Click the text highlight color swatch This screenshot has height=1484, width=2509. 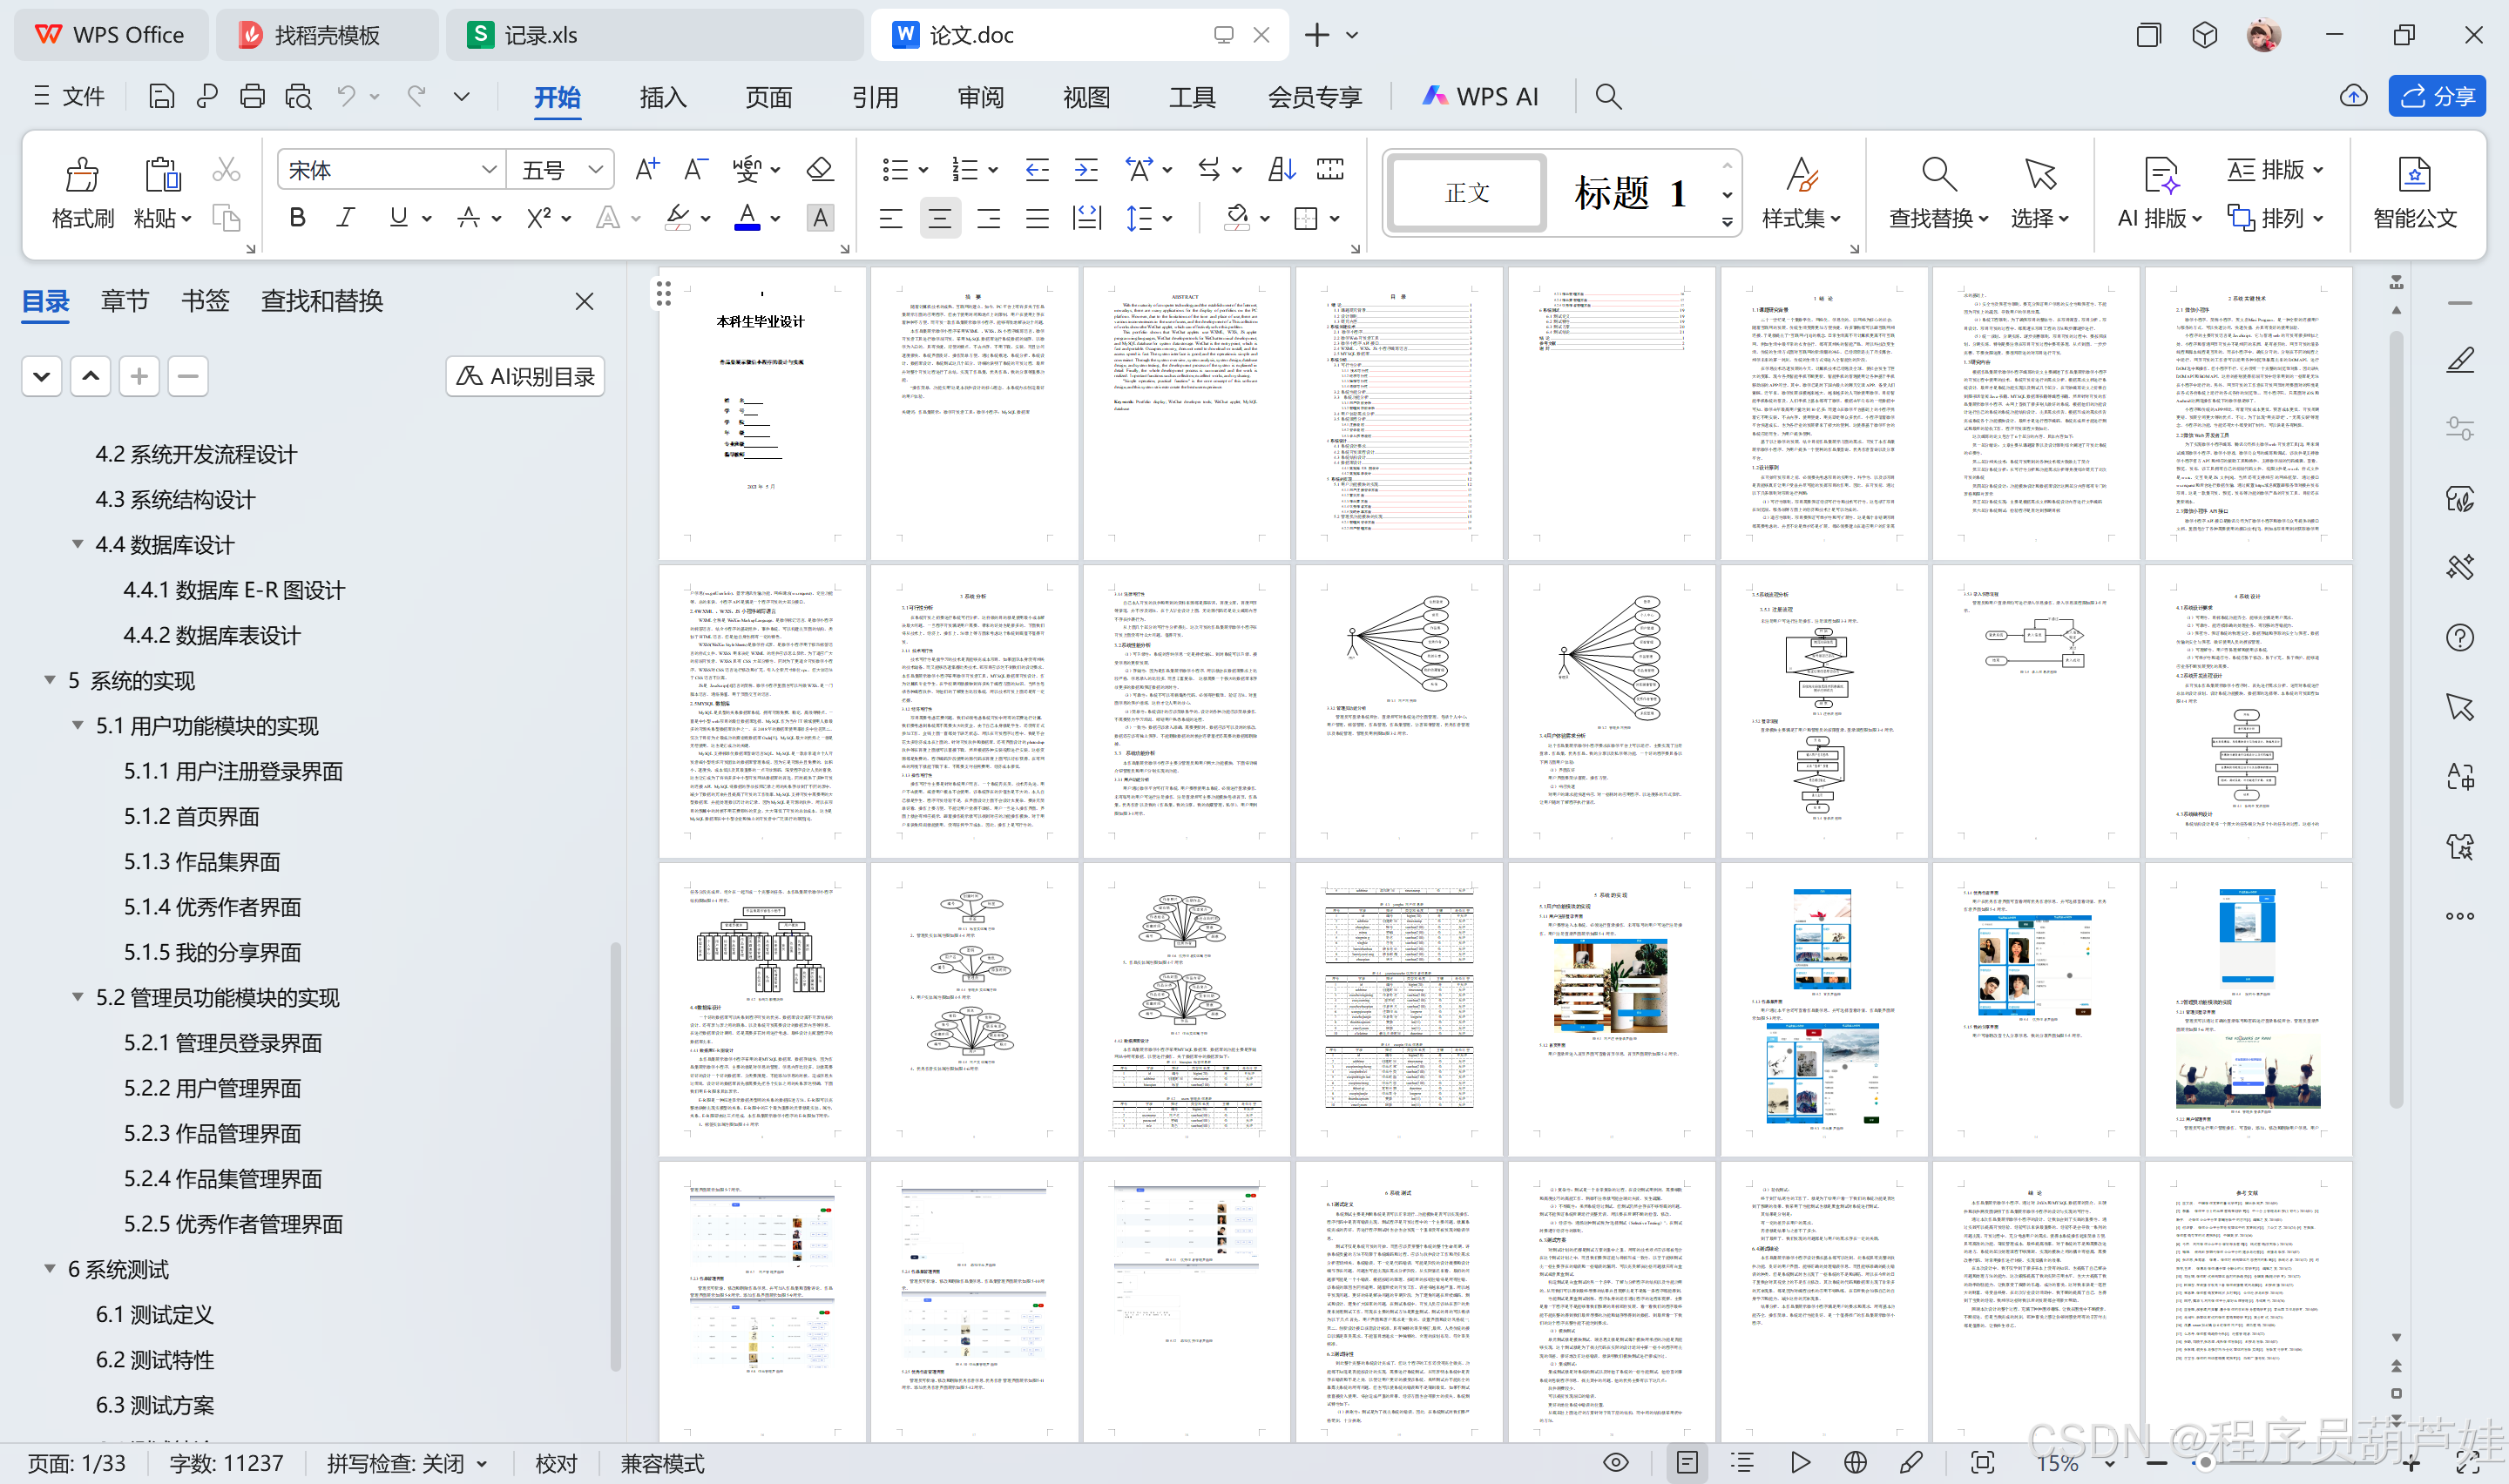click(x=678, y=217)
